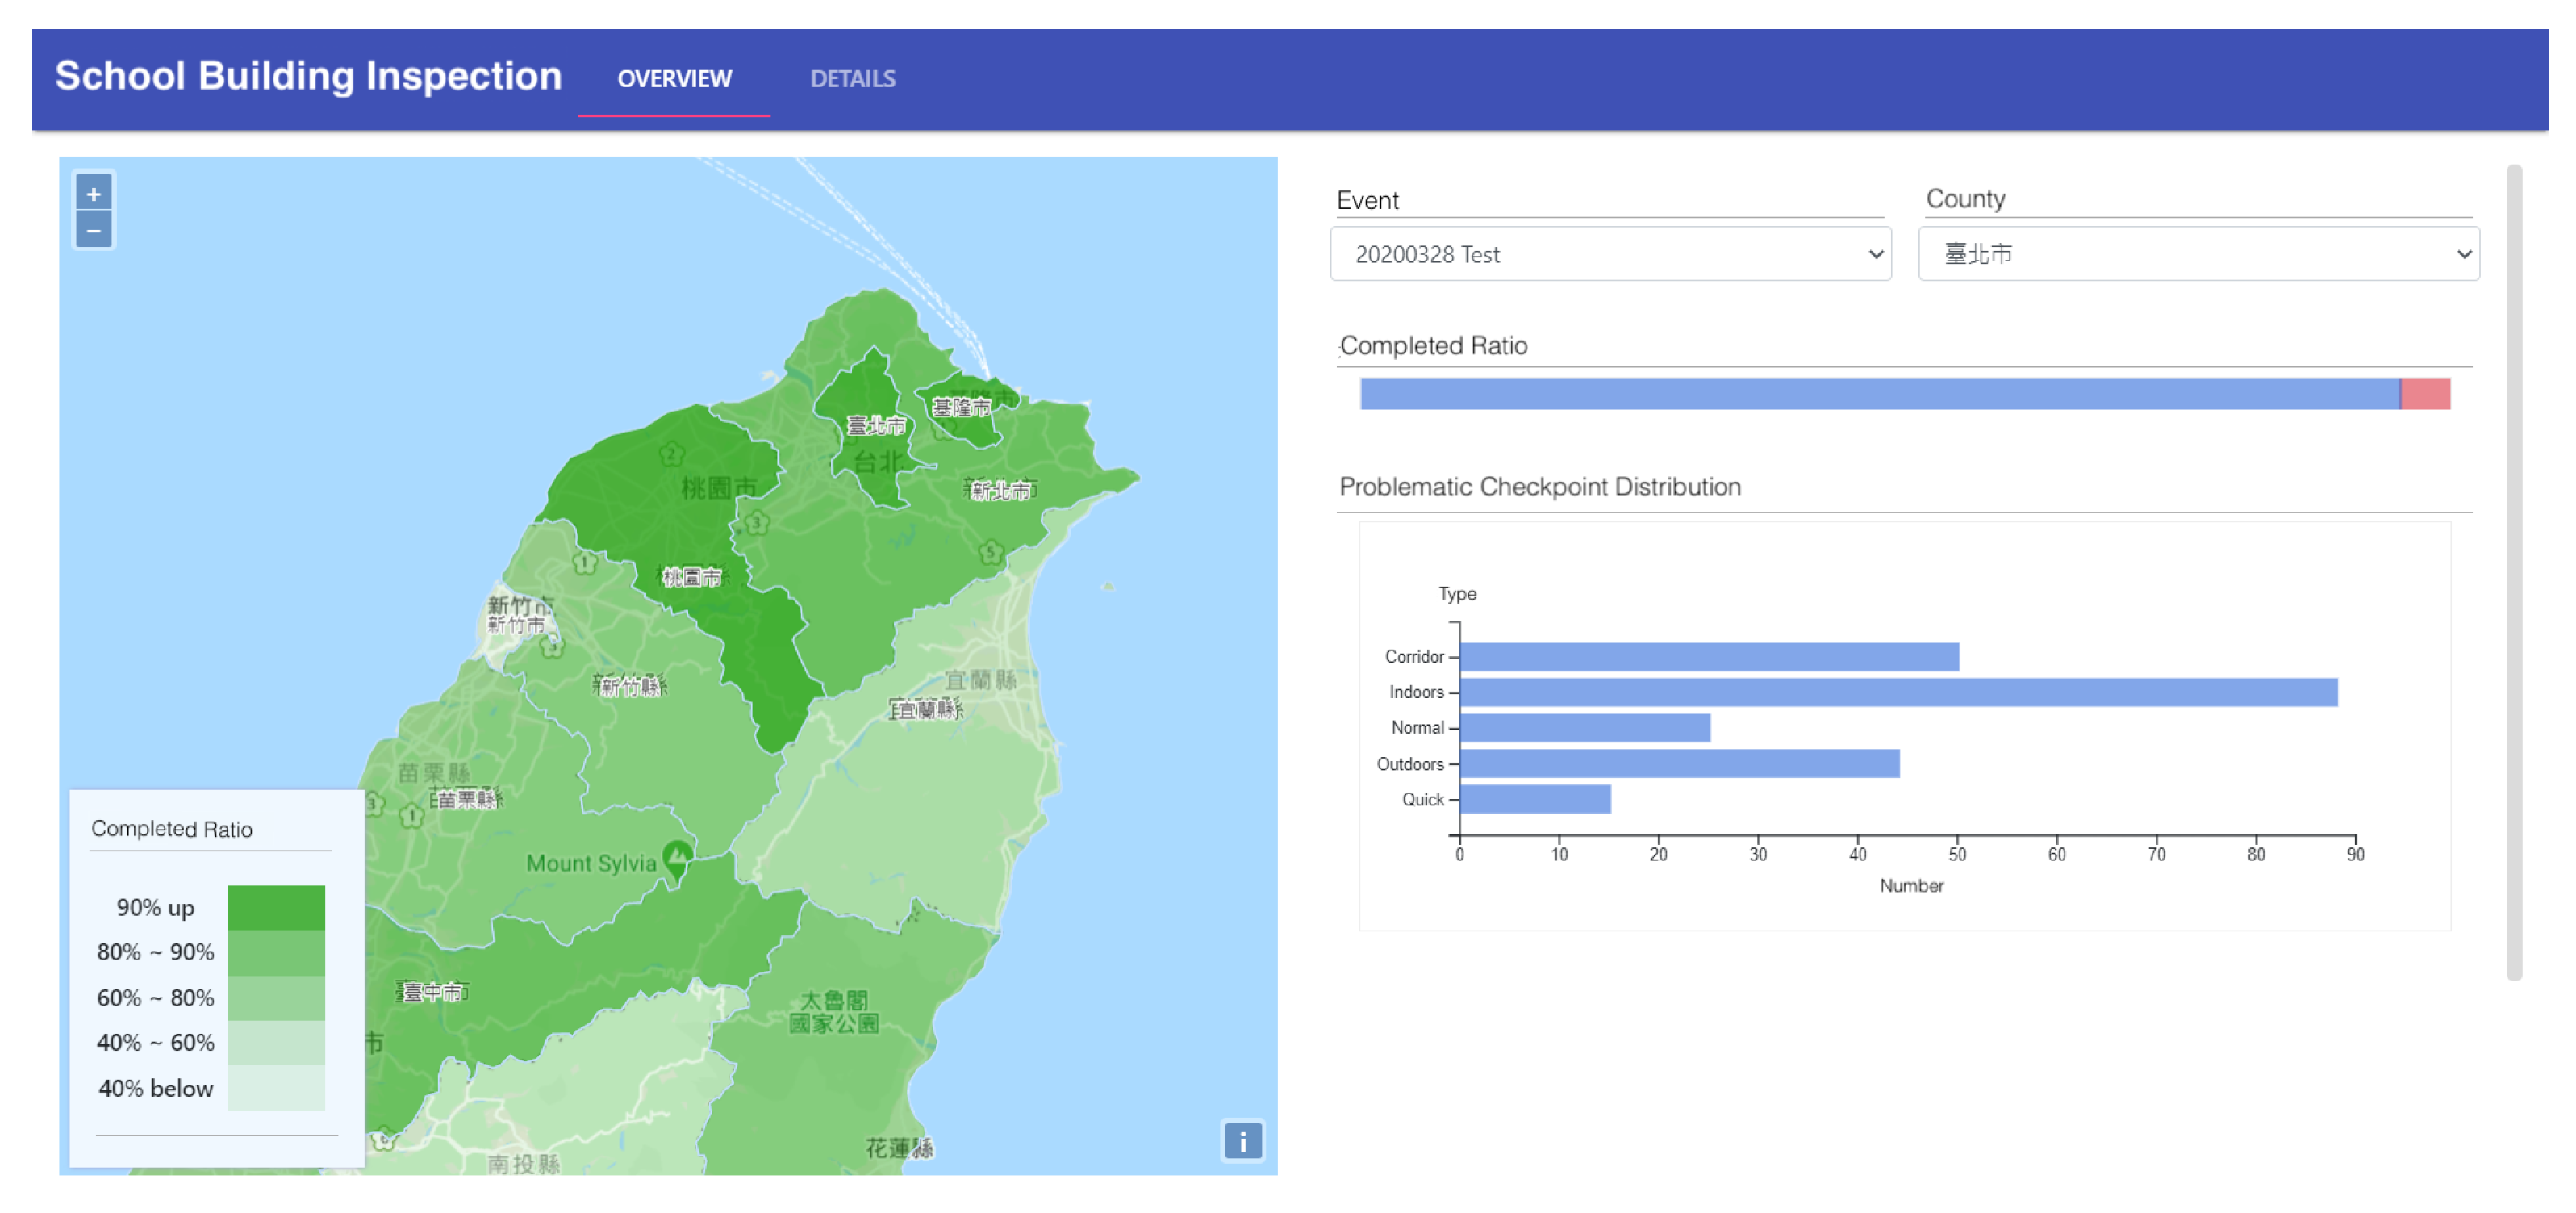Screen dimensions: 2576x1213
Task: Click the Mount Sylvia mountain marker icon
Action: click(x=677, y=857)
